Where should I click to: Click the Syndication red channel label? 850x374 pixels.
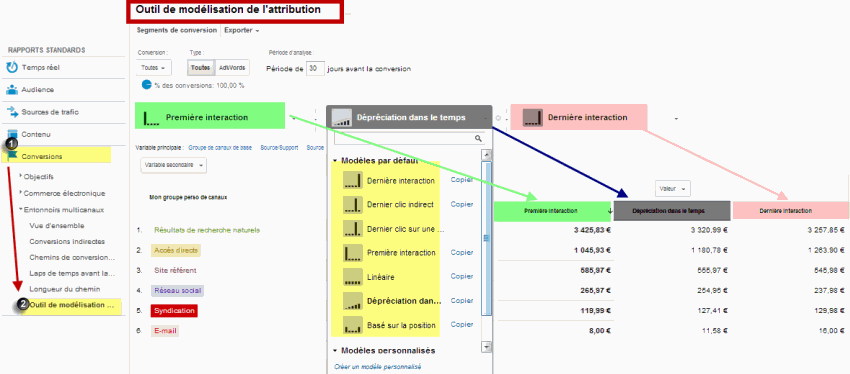(x=173, y=311)
